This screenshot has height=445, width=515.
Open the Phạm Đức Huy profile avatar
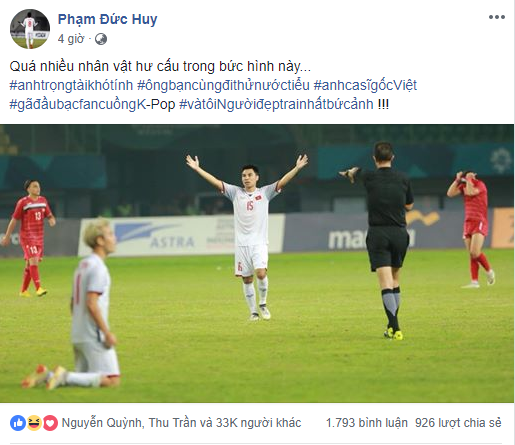pyautogui.click(x=30, y=29)
